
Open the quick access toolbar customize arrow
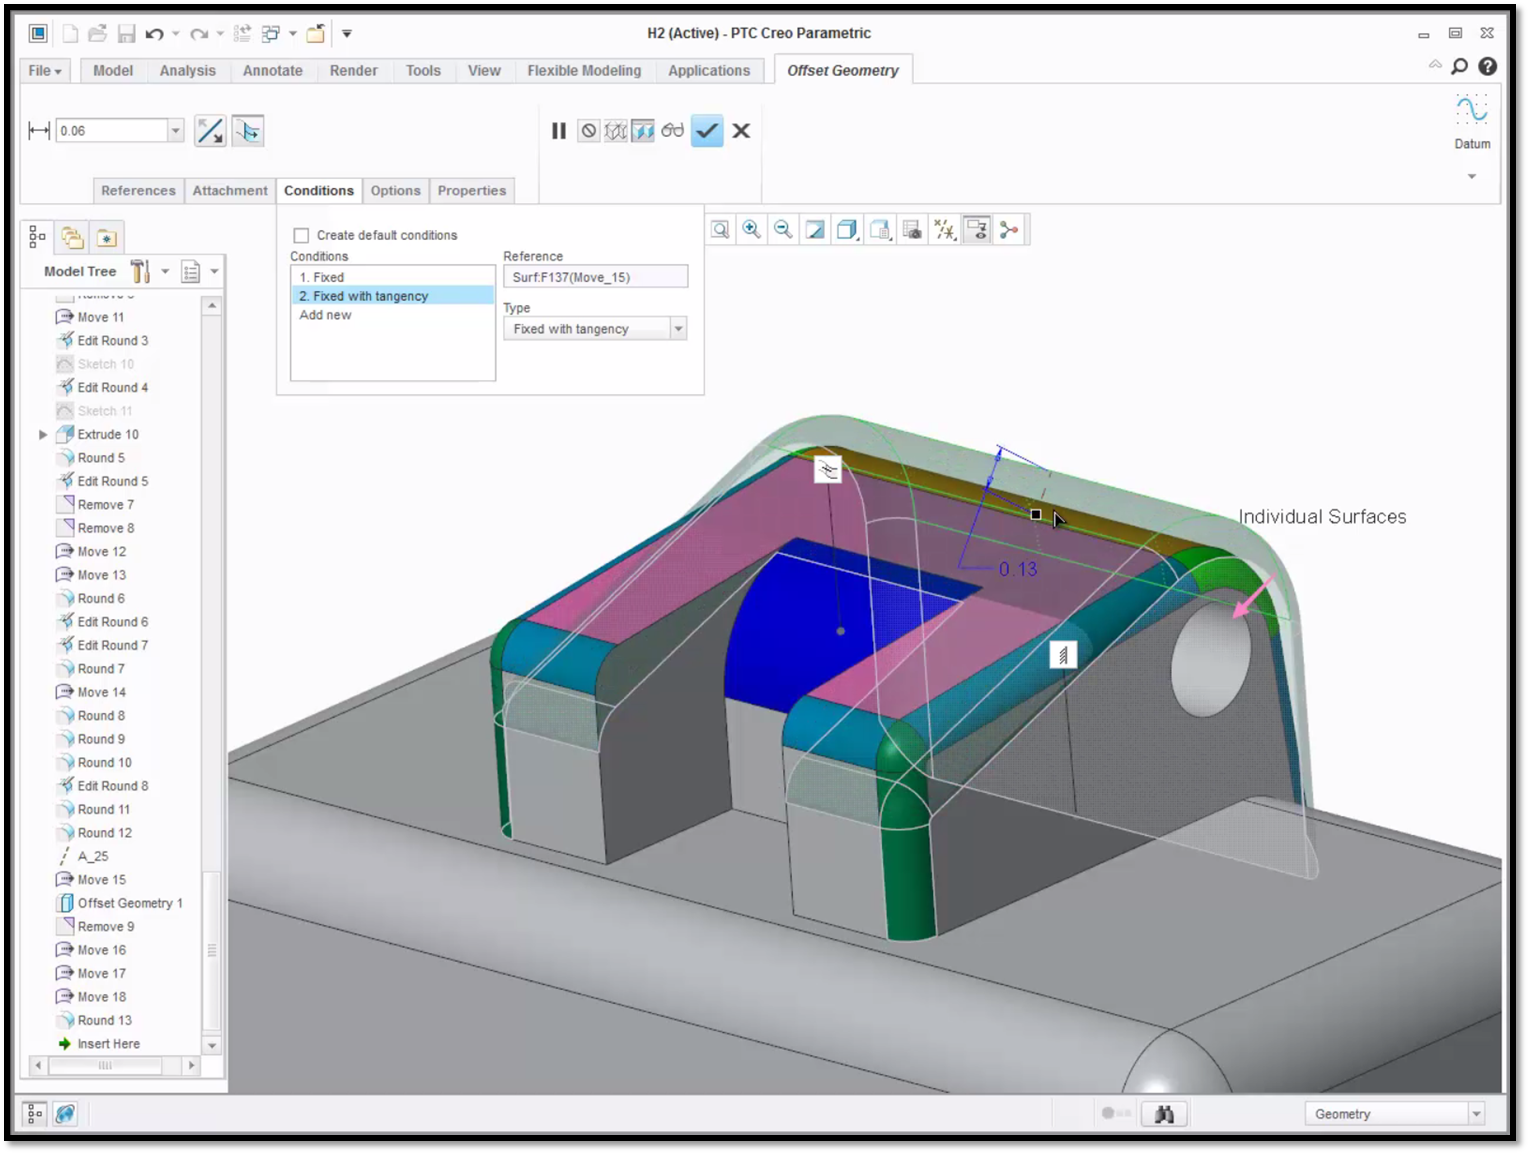click(x=347, y=34)
